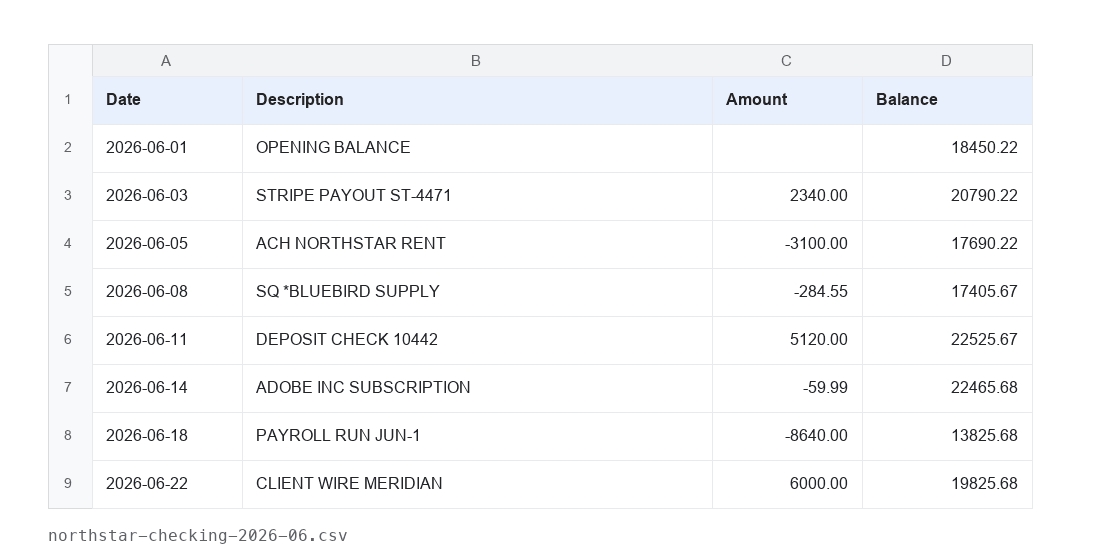Select the 2026-06-18 date cell
This screenshot has height=560, width=1120.
pos(167,436)
